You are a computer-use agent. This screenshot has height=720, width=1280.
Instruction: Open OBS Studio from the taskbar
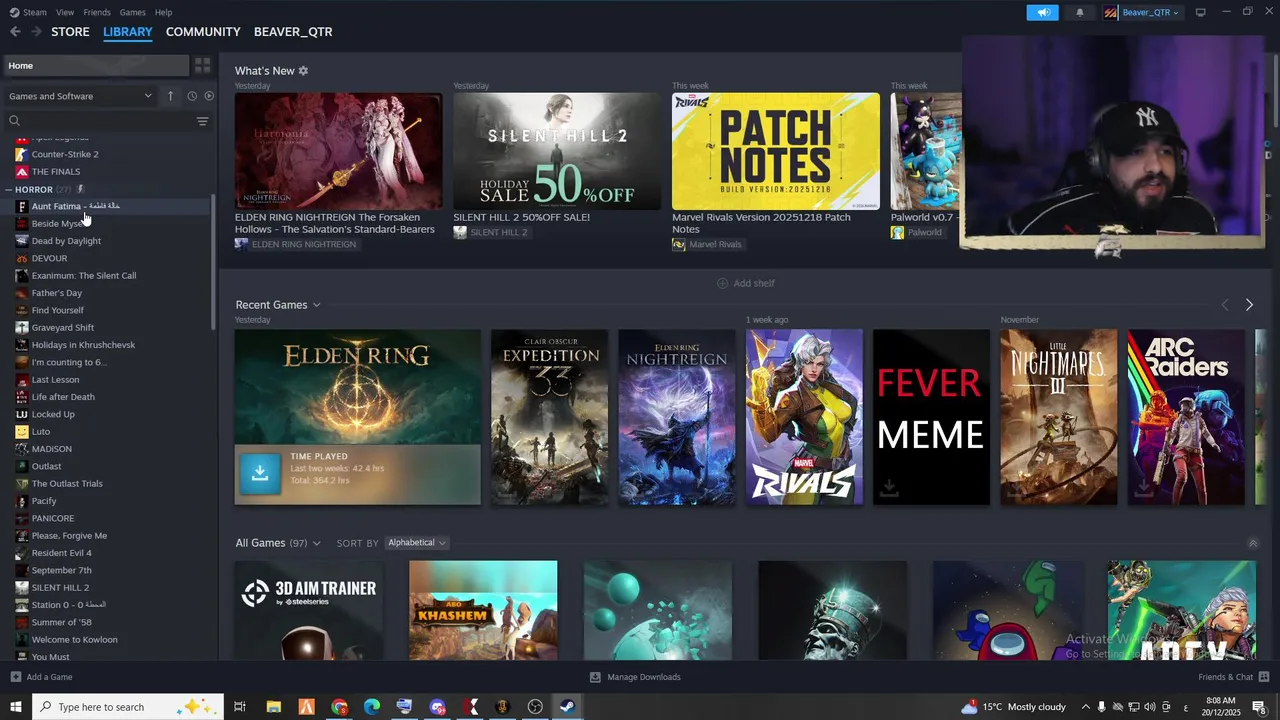coord(535,707)
